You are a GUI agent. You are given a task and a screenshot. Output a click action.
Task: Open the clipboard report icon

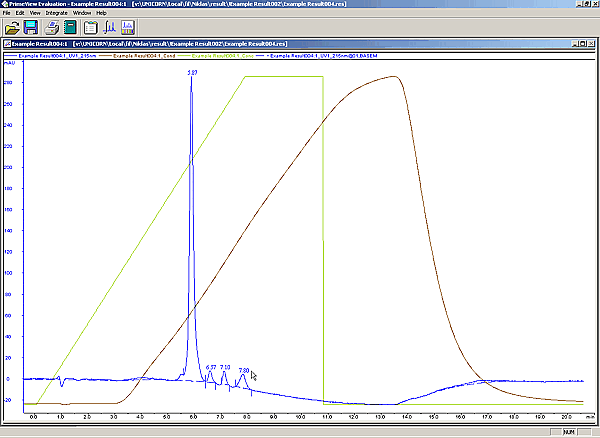[x=91, y=28]
